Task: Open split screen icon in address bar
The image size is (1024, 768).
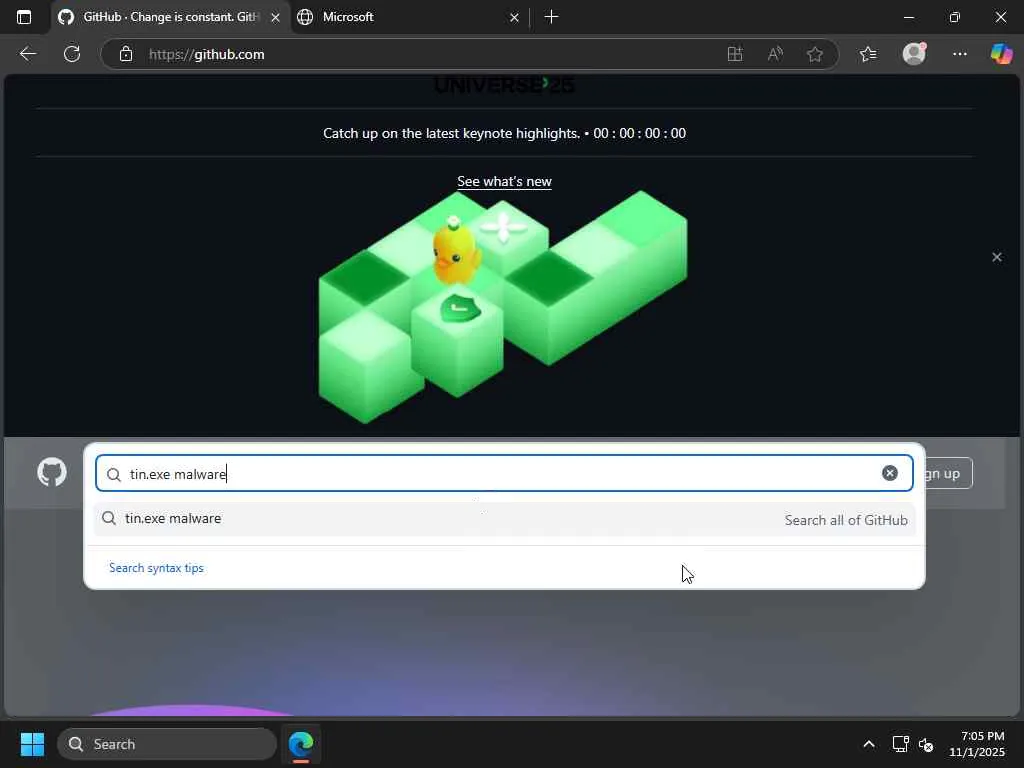Action: pyautogui.click(x=735, y=54)
